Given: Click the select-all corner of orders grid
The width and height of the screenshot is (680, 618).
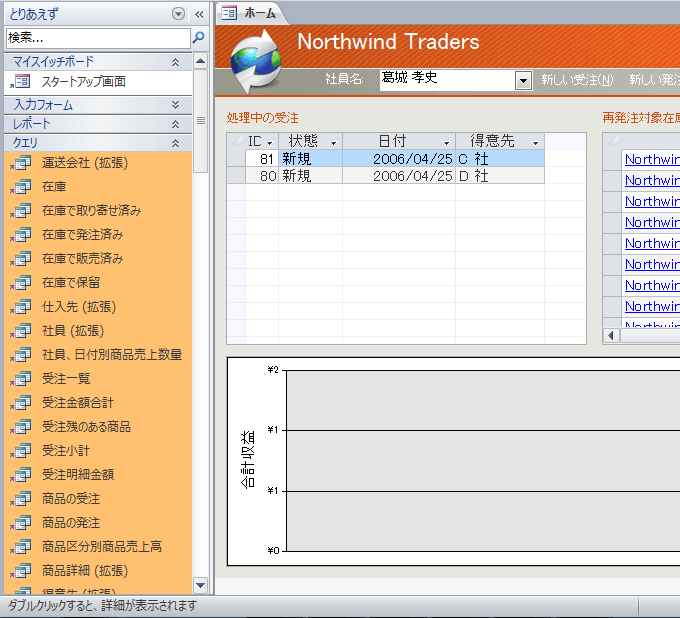Looking at the screenshot, I should [236, 141].
